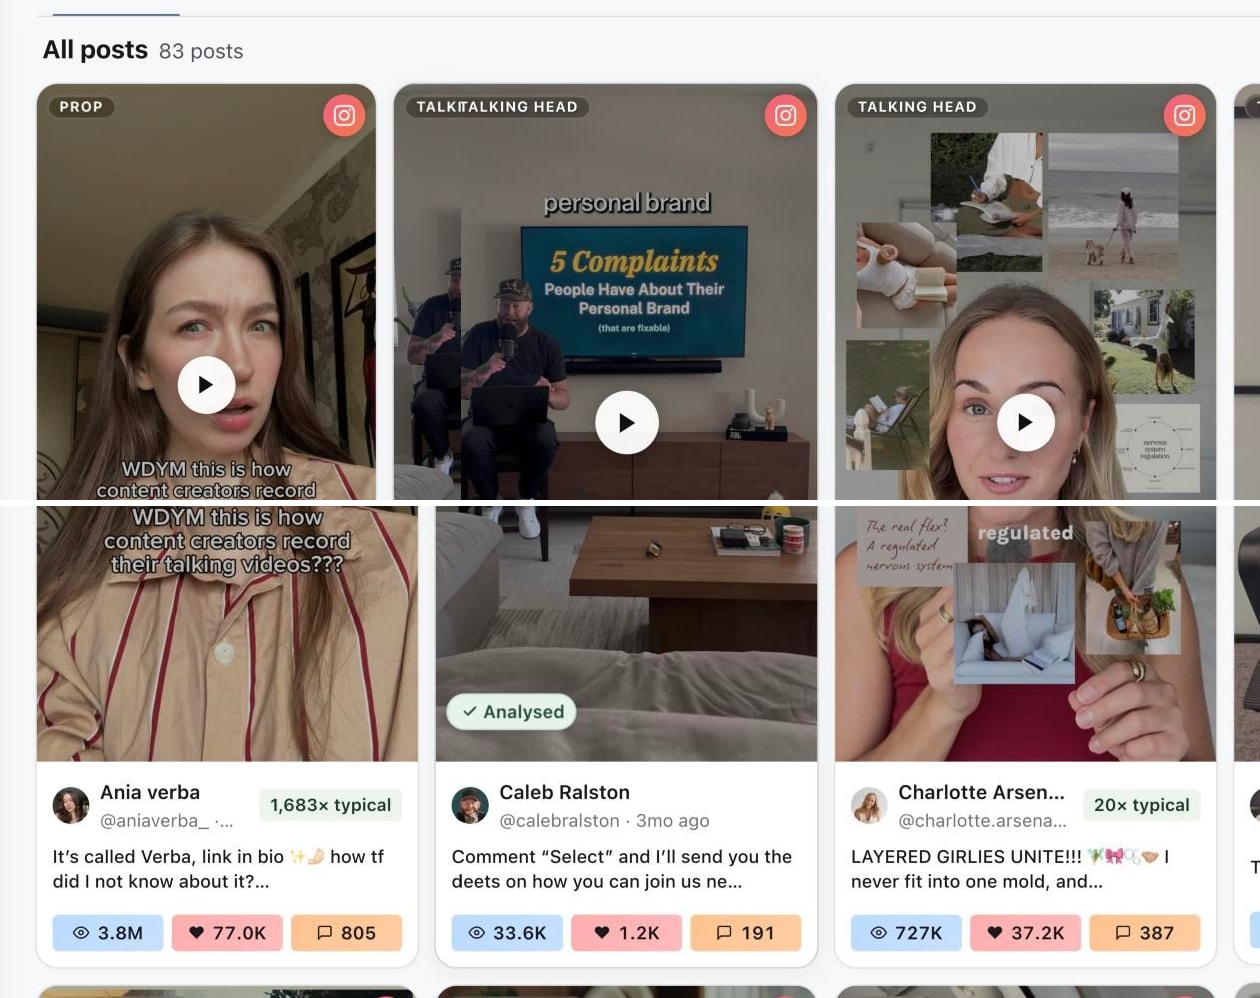1260x998 pixels.
Task: Play the Ania verba video
Action: pyautogui.click(x=206, y=385)
